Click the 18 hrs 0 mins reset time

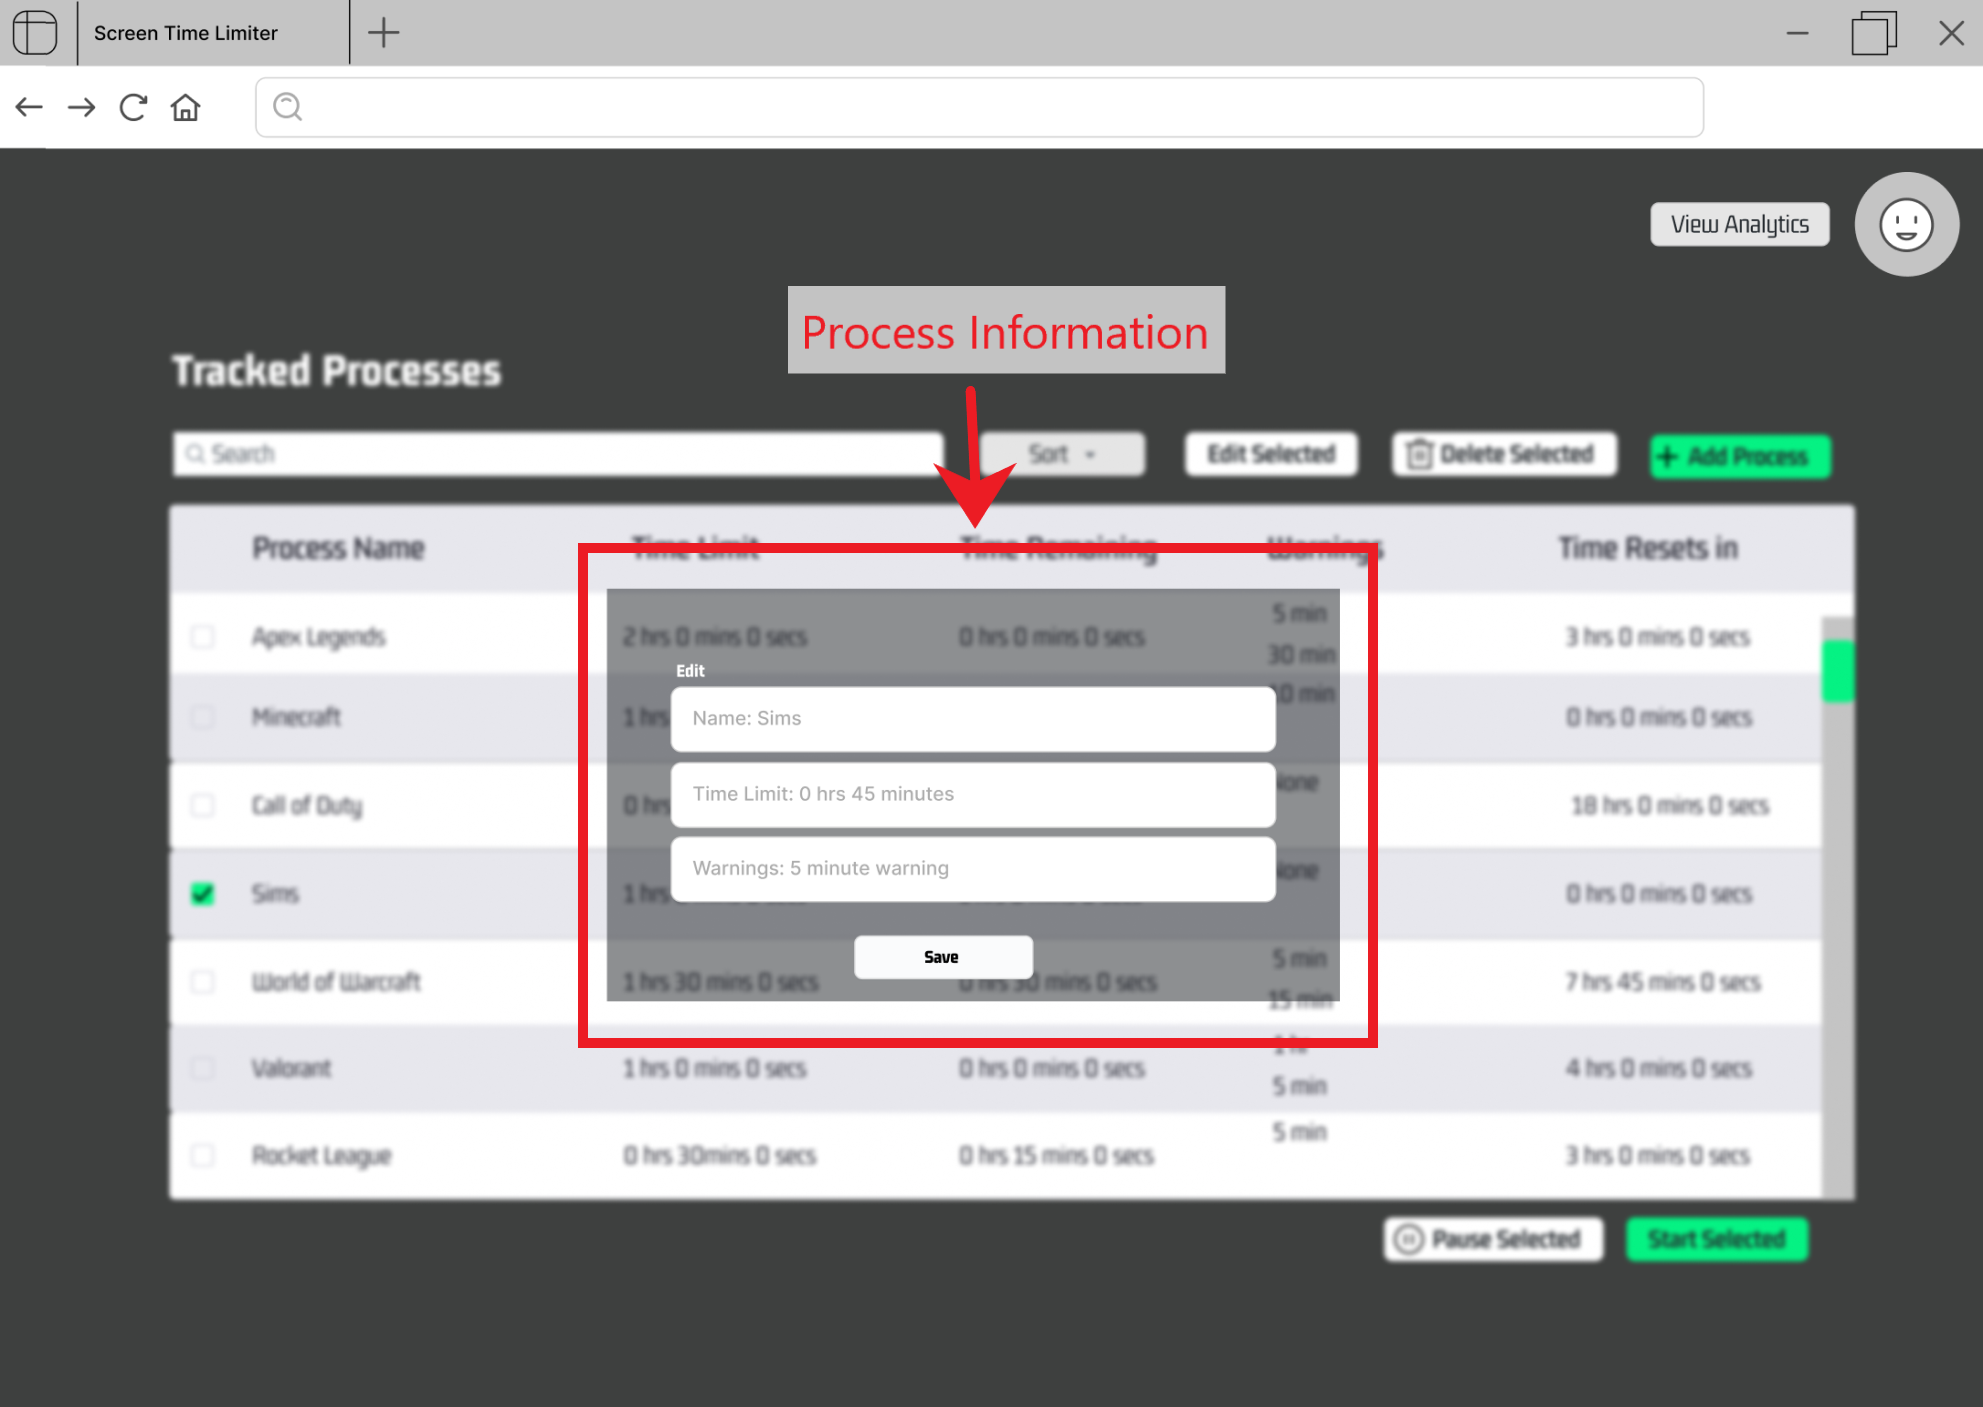point(1669,805)
